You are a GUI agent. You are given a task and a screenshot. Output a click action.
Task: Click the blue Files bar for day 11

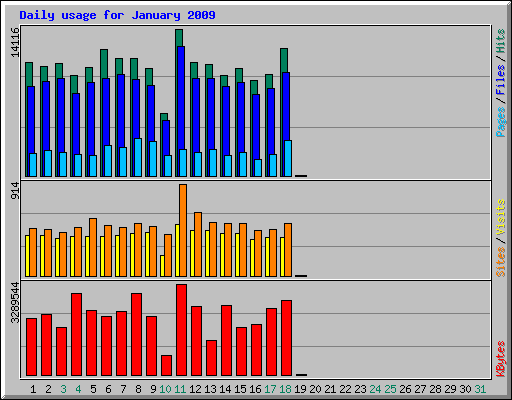tap(181, 97)
